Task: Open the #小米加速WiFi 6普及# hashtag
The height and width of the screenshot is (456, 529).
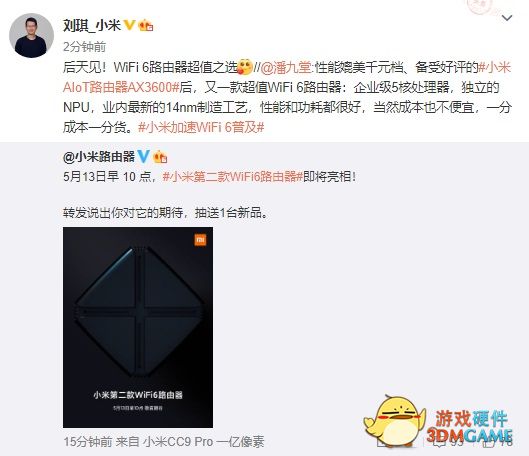Action: pos(201,127)
